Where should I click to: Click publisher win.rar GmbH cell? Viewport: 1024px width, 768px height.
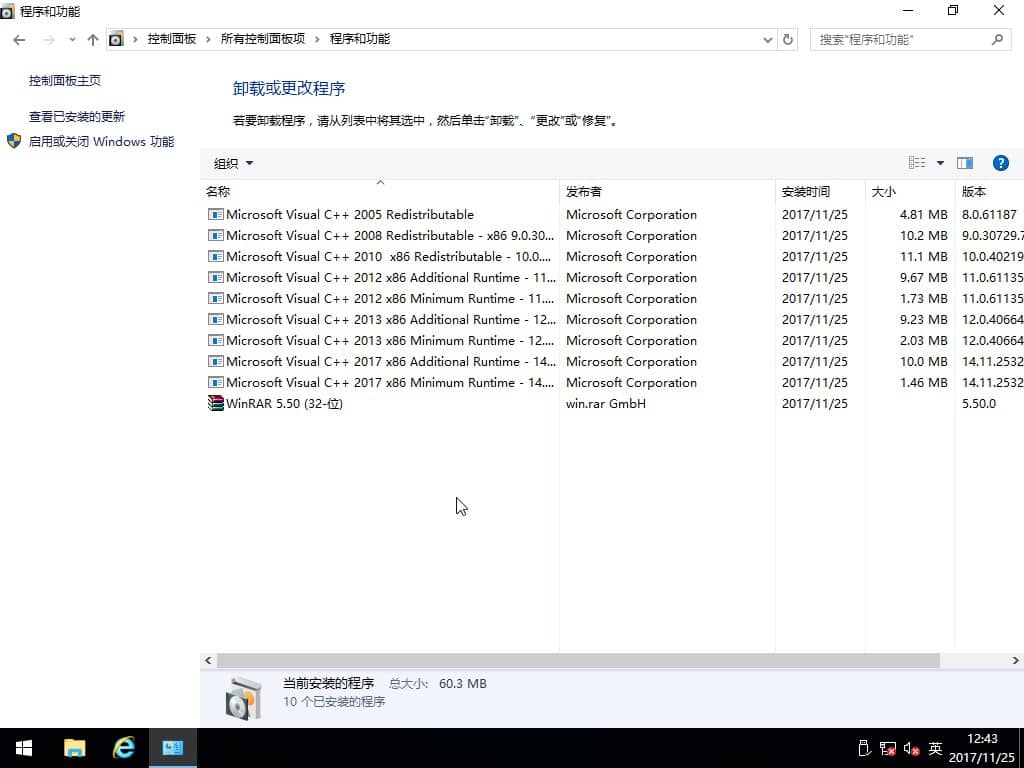pyautogui.click(x=605, y=403)
